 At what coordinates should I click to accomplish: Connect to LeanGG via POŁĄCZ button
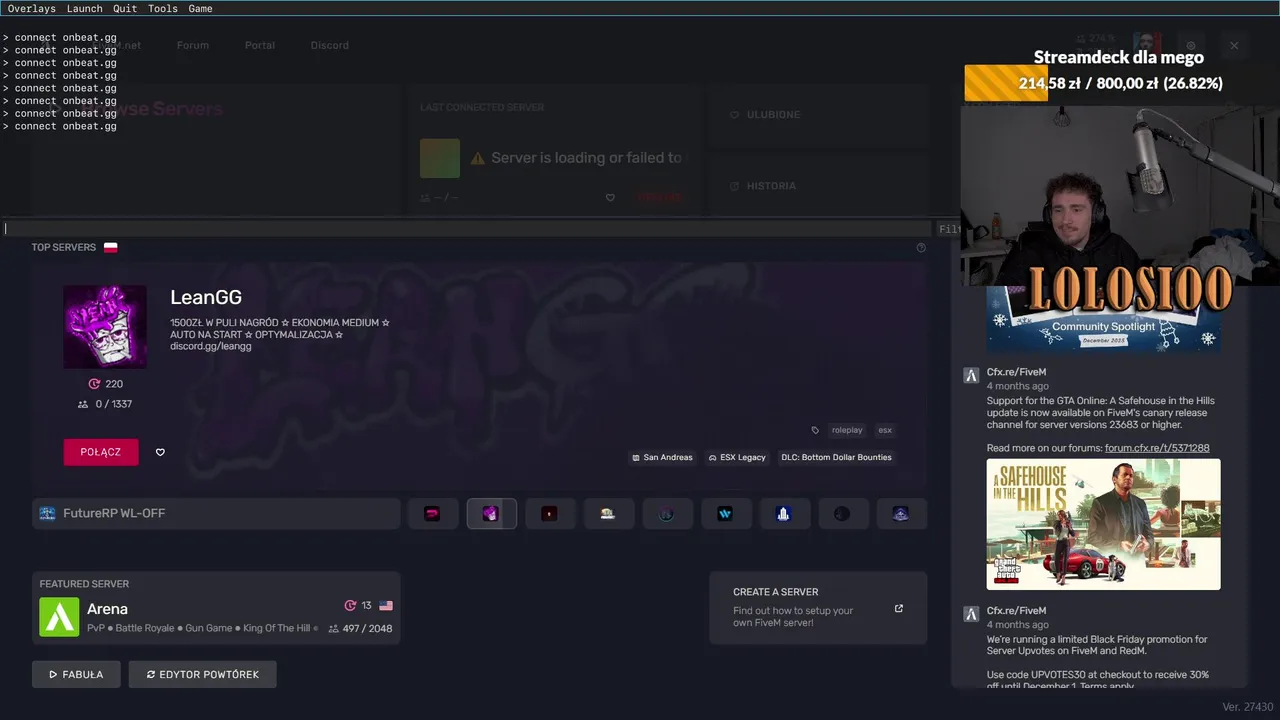click(x=101, y=452)
